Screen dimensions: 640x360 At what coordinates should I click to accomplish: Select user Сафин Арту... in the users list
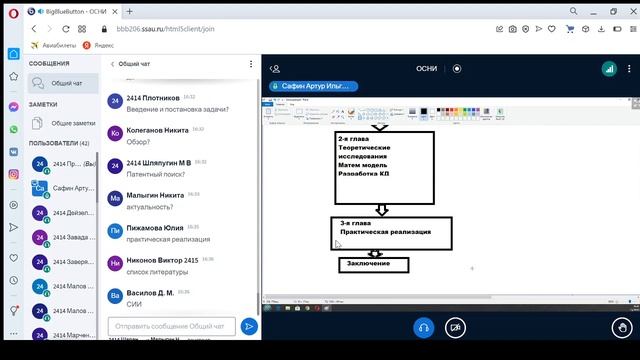63,188
